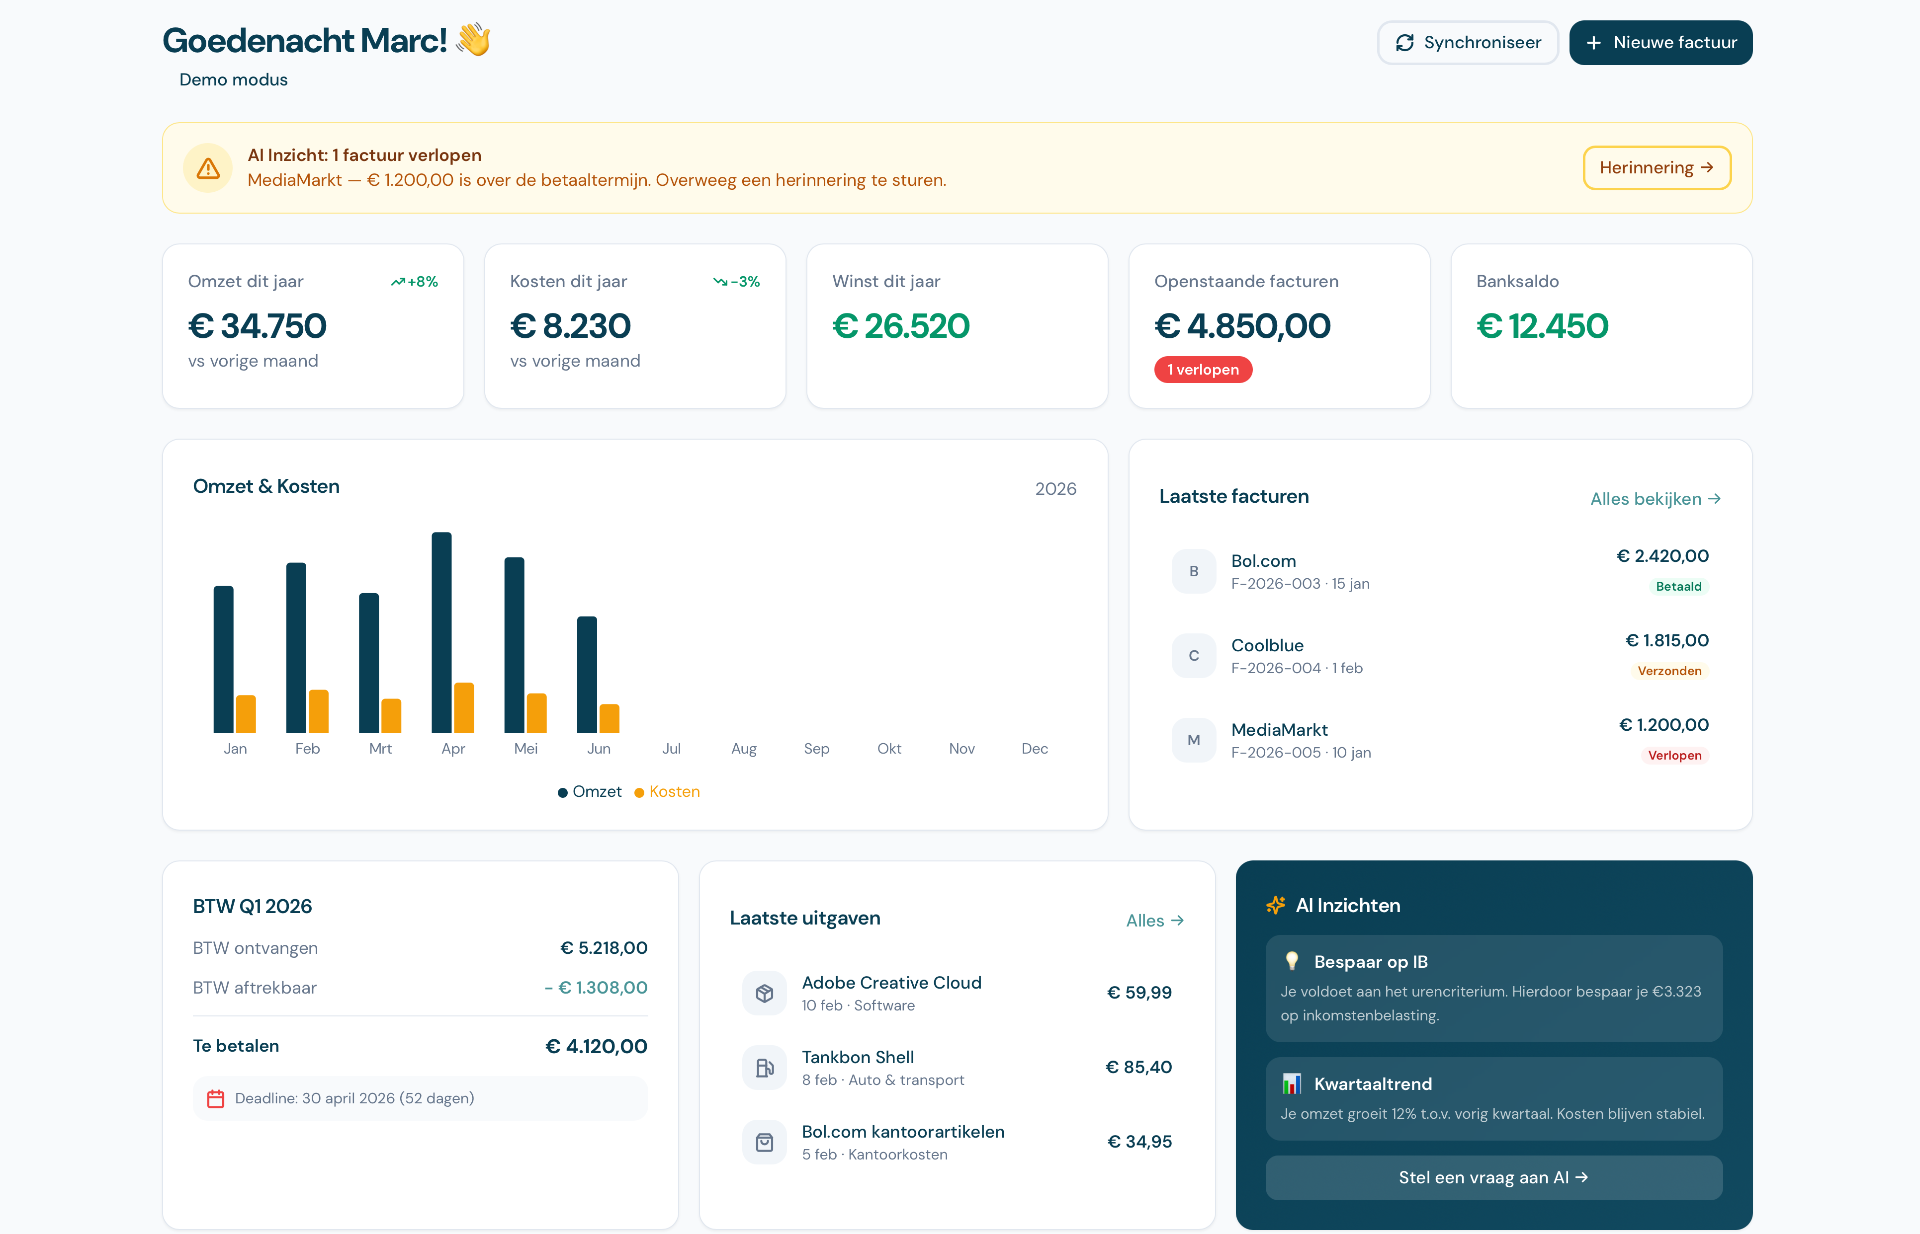Click the January Kosten orange bar
Image resolution: width=1920 pixels, height=1234 pixels.
tap(246, 714)
